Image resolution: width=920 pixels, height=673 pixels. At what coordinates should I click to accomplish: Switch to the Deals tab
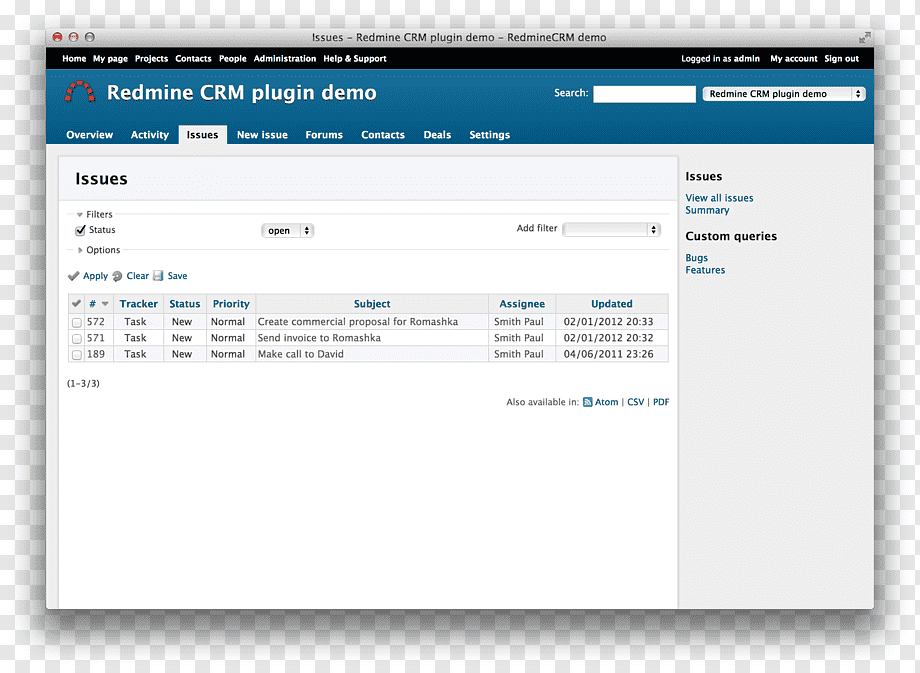point(437,135)
